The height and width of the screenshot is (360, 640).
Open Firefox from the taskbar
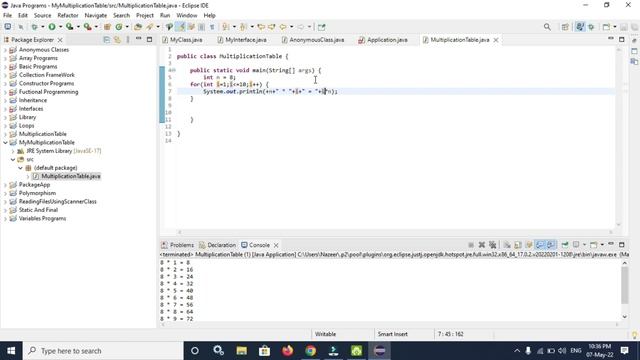tap(287, 351)
